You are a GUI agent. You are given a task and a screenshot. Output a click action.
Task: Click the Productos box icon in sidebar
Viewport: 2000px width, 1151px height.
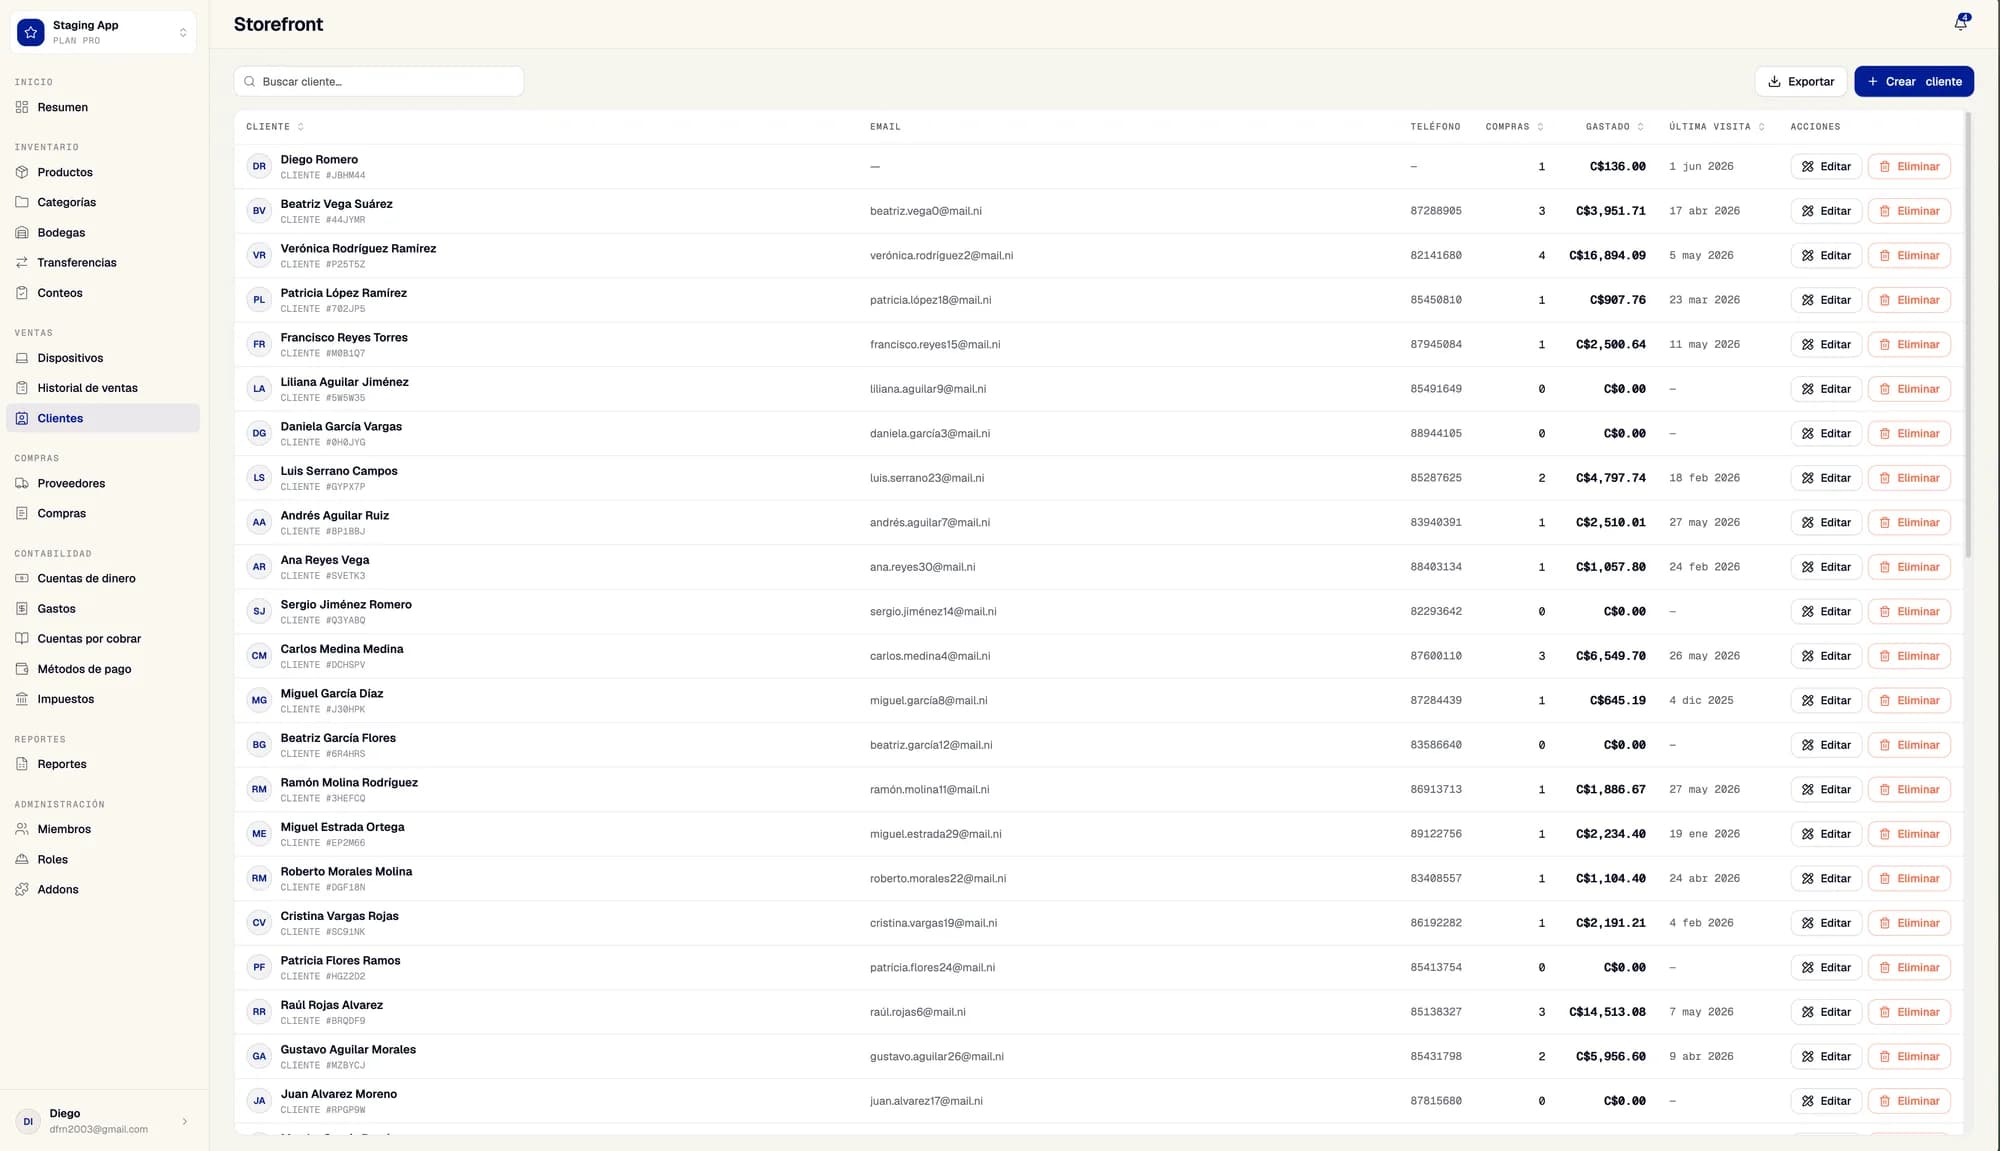coord(22,172)
